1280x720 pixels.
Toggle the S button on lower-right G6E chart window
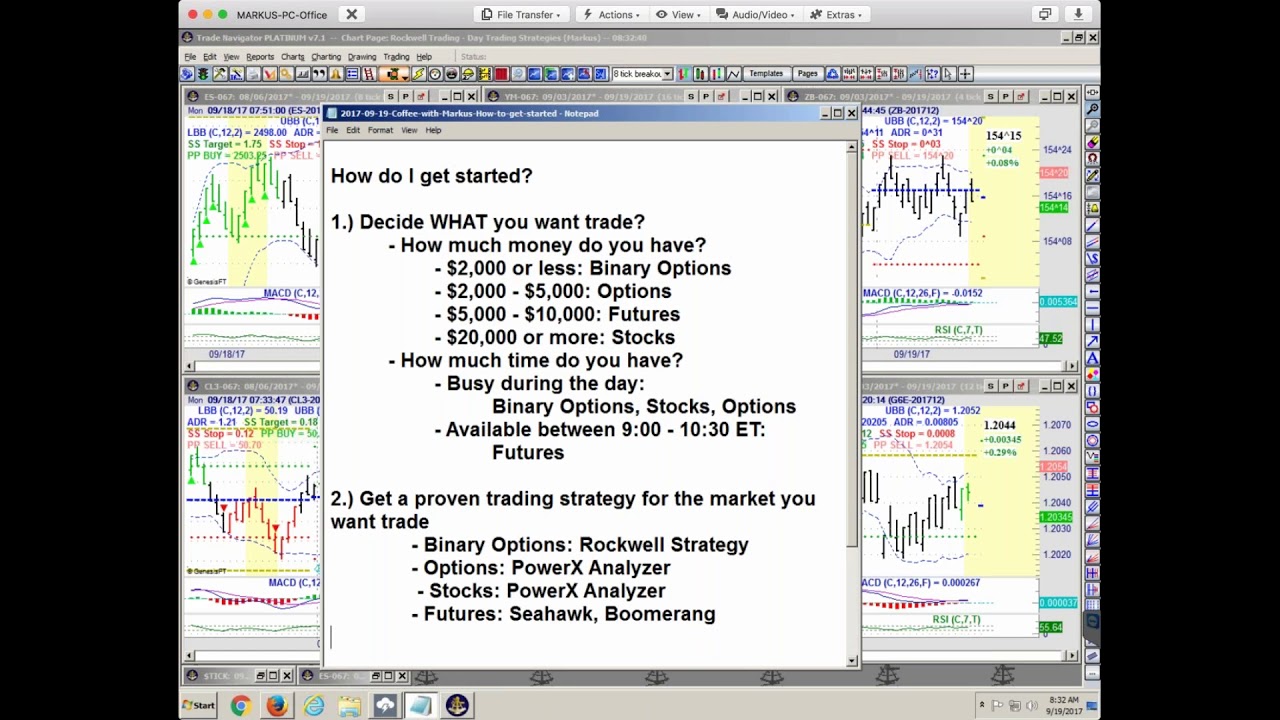pos(990,386)
